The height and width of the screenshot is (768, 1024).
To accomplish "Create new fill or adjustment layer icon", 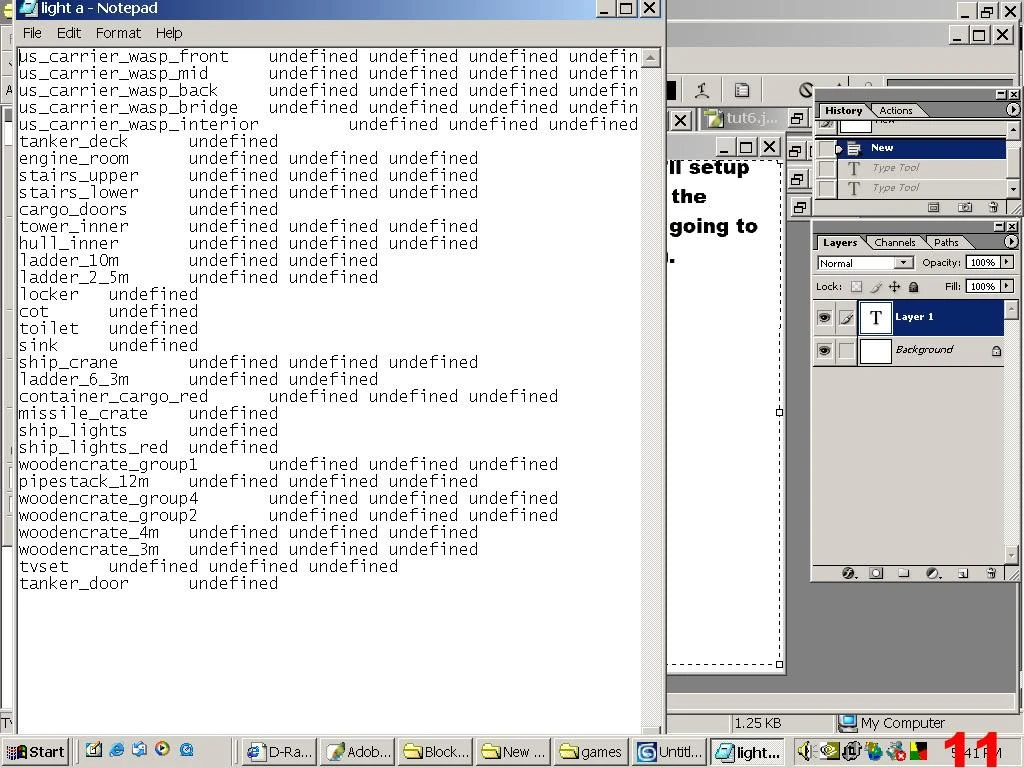I will [x=933, y=573].
